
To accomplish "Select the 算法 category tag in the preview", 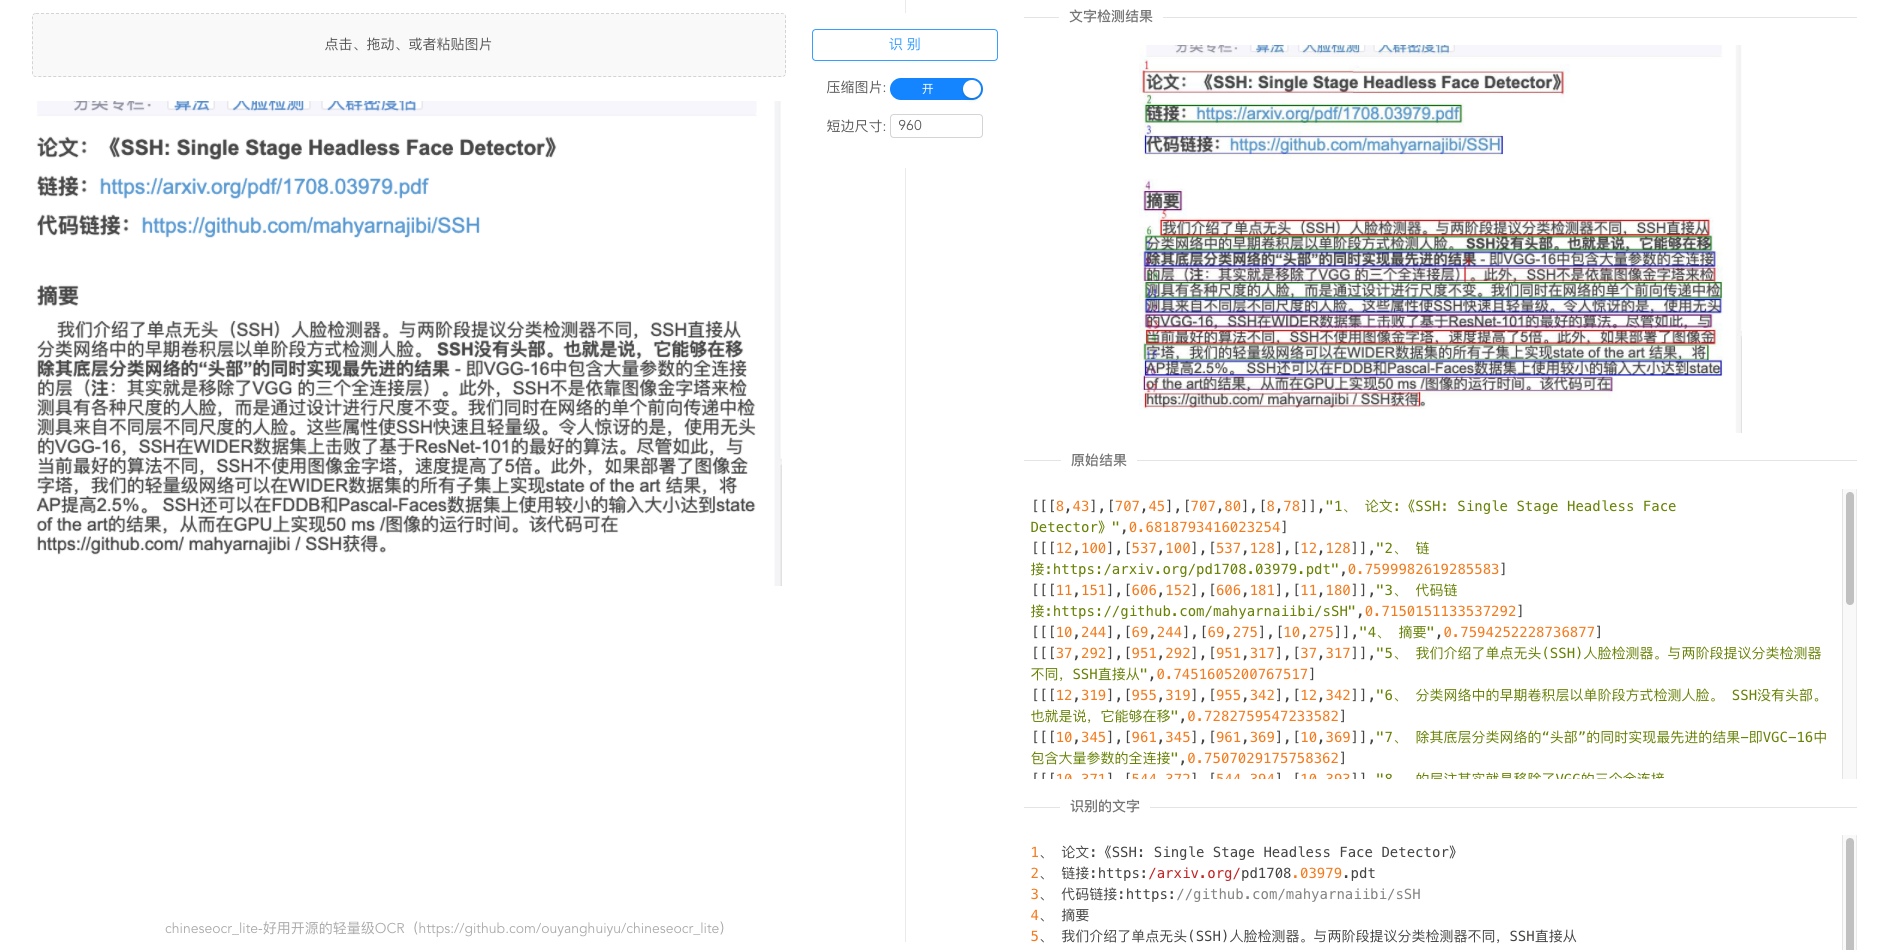I will click(192, 103).
